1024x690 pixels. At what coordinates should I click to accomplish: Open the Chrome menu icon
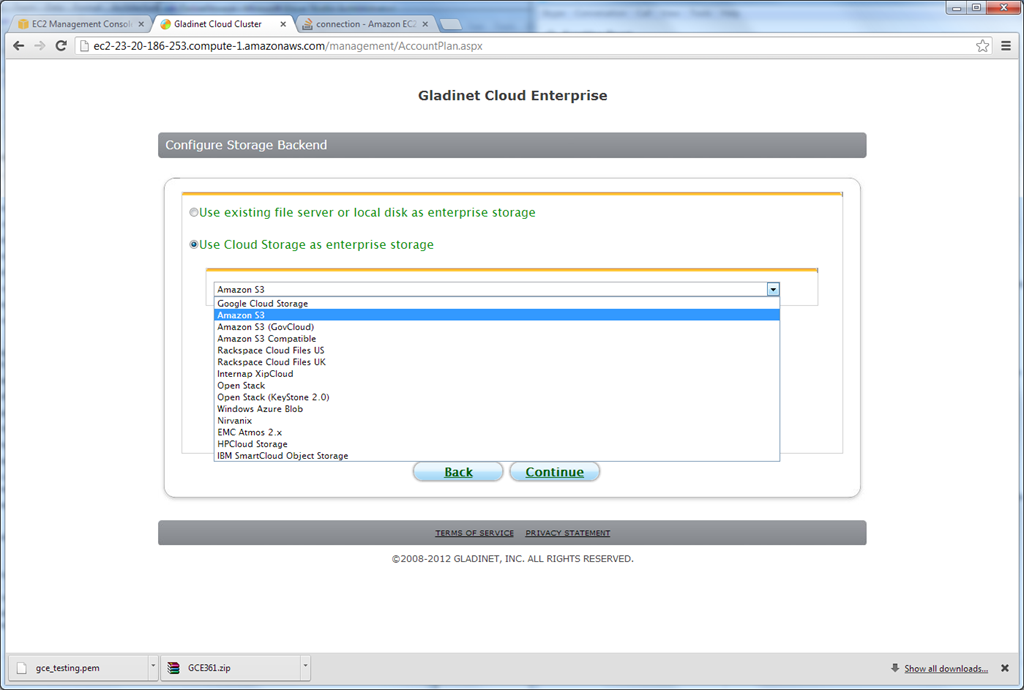pos(1006,46)
